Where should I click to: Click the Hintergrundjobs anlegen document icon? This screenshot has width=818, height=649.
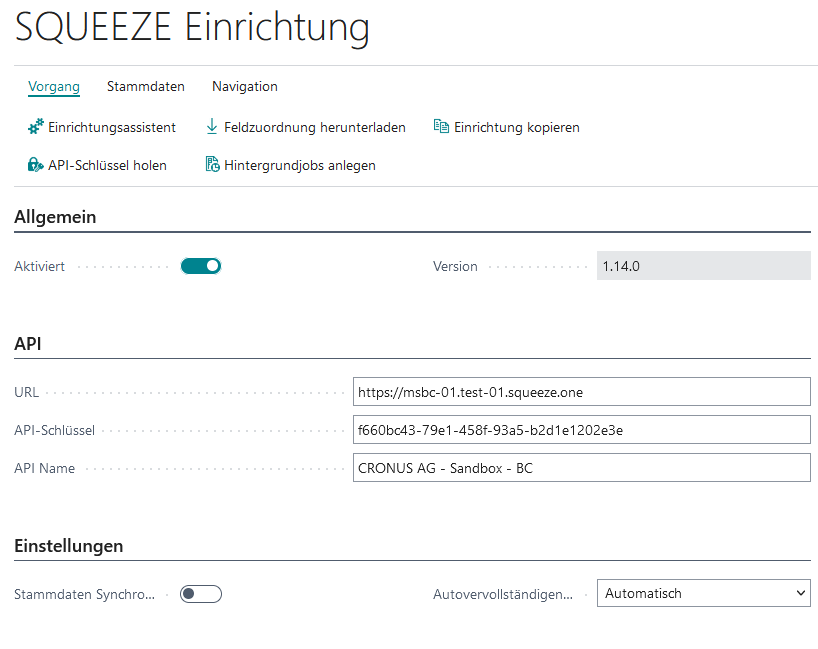[212, 165]
